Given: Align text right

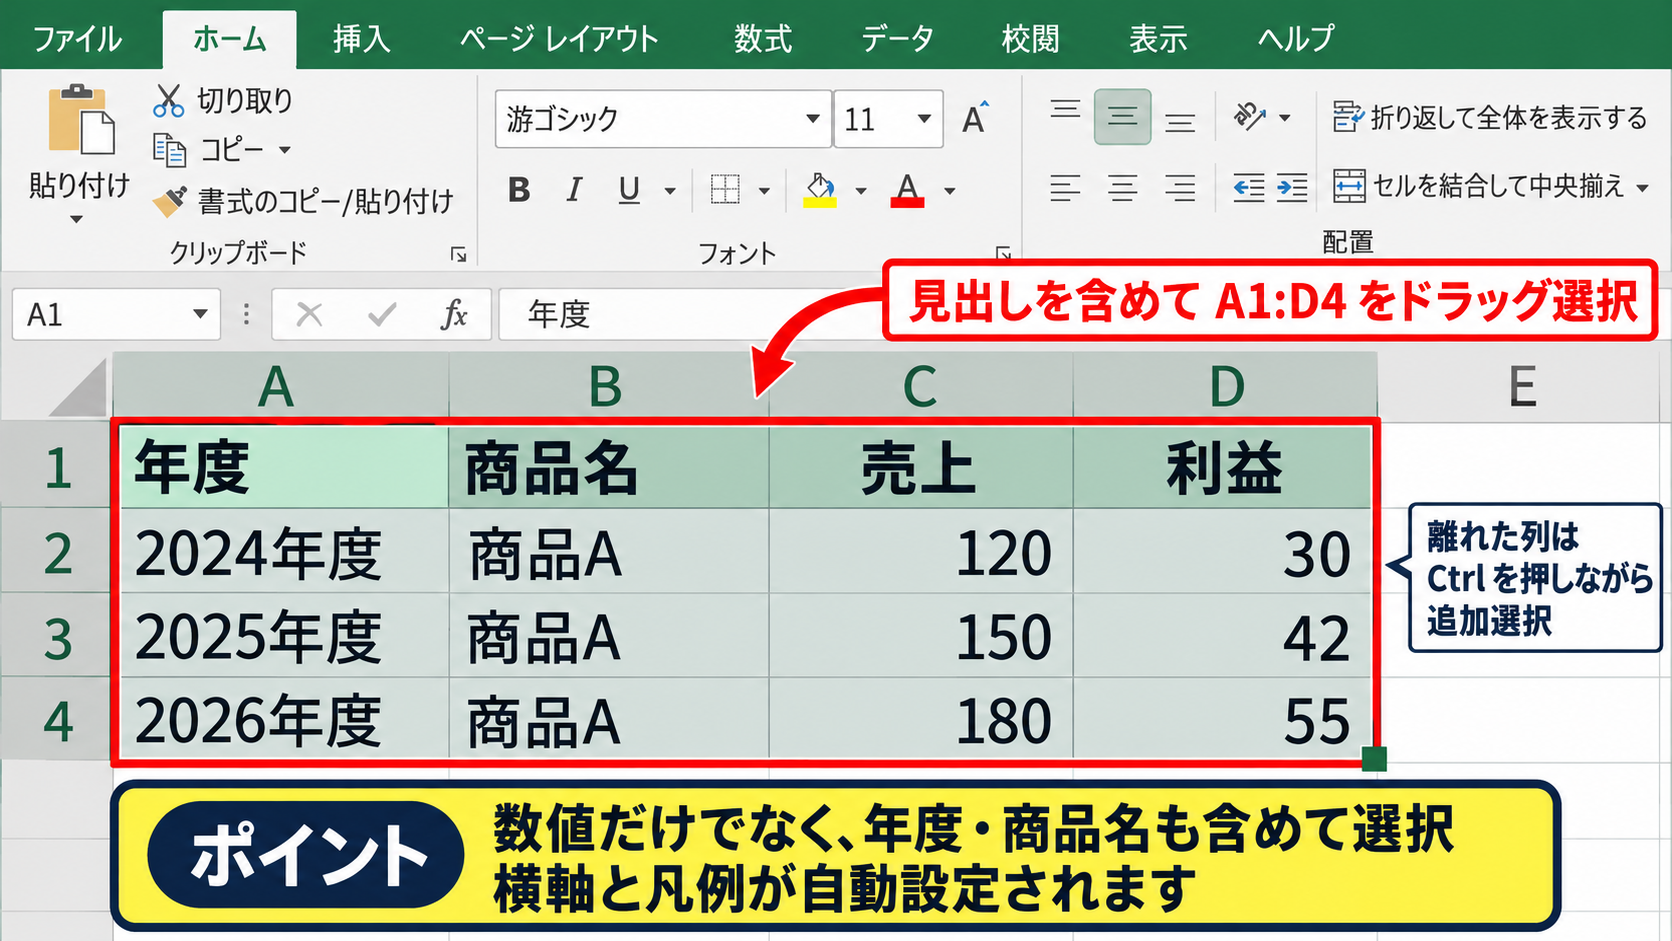Looking at the screenshot, I should pos(1180,187).
